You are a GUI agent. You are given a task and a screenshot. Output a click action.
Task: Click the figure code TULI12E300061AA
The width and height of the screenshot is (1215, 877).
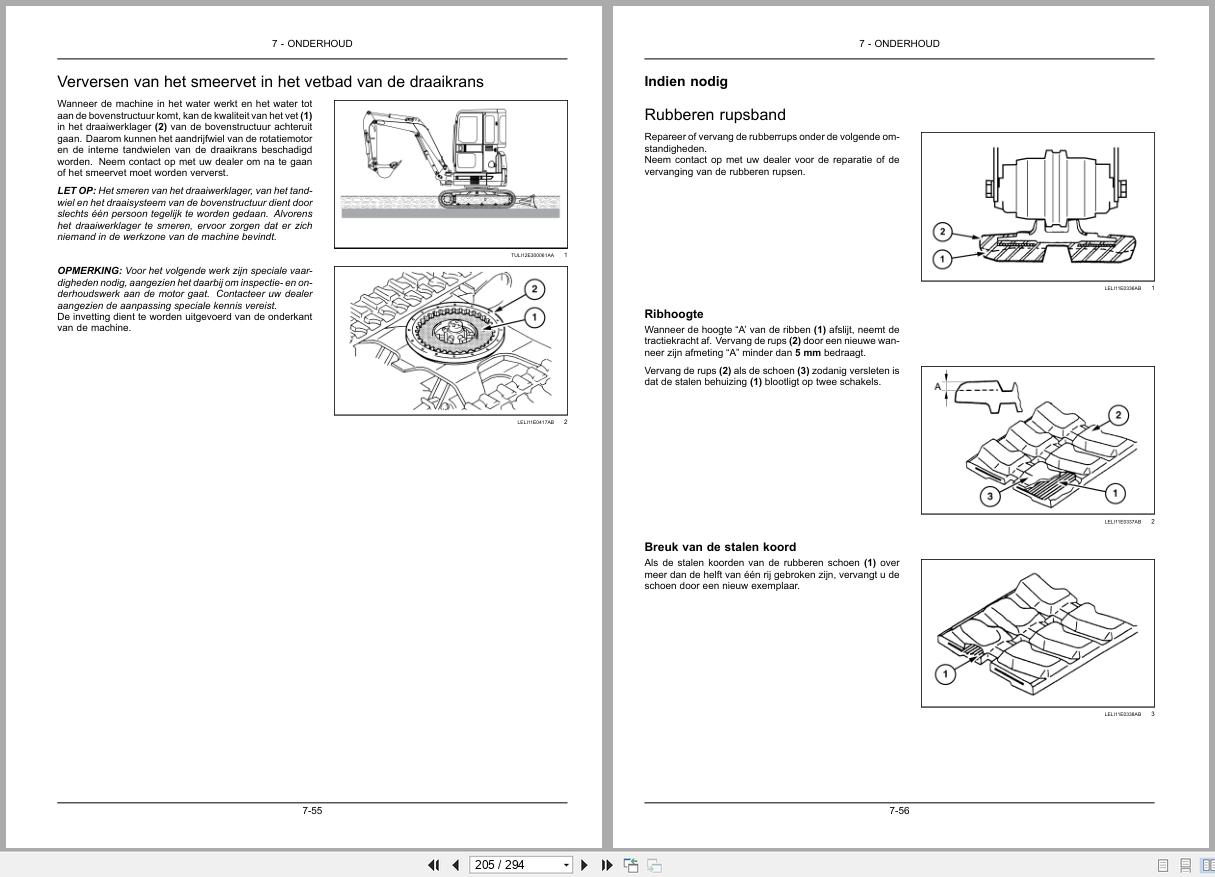[532, 255]
